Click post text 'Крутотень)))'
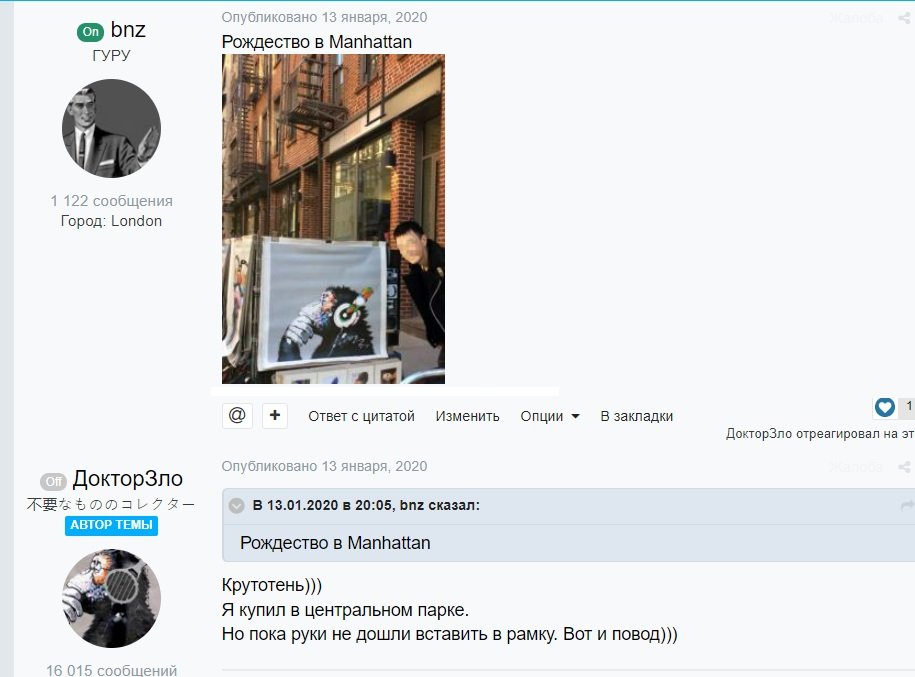The height and width of the screenshot is (677, 915). click(x=272, y=585)
